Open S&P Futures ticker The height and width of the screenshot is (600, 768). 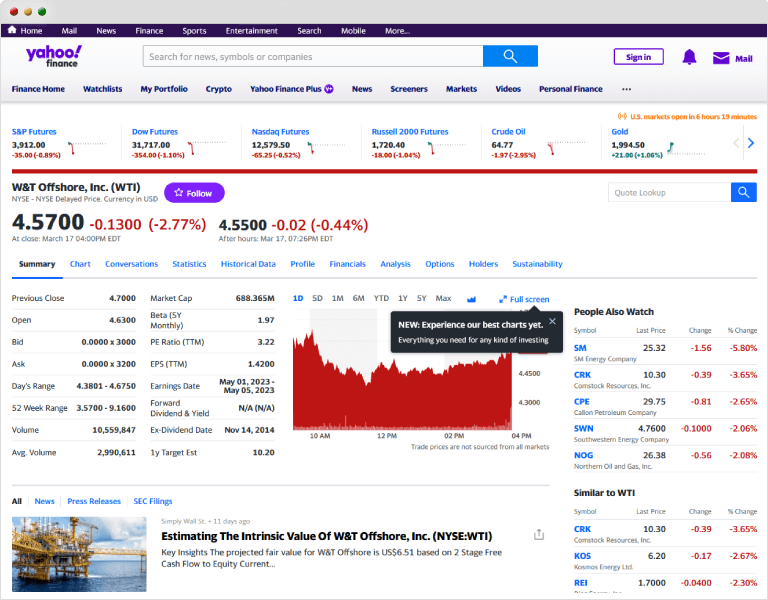(x=34, y=132)
